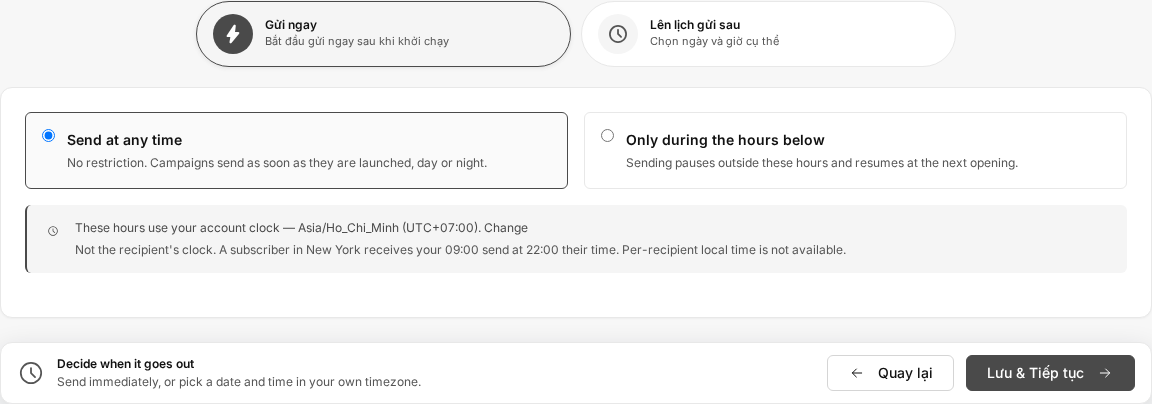Click the Only during the hours below heading
1152x404 pixels.
(x=725, y=140)
